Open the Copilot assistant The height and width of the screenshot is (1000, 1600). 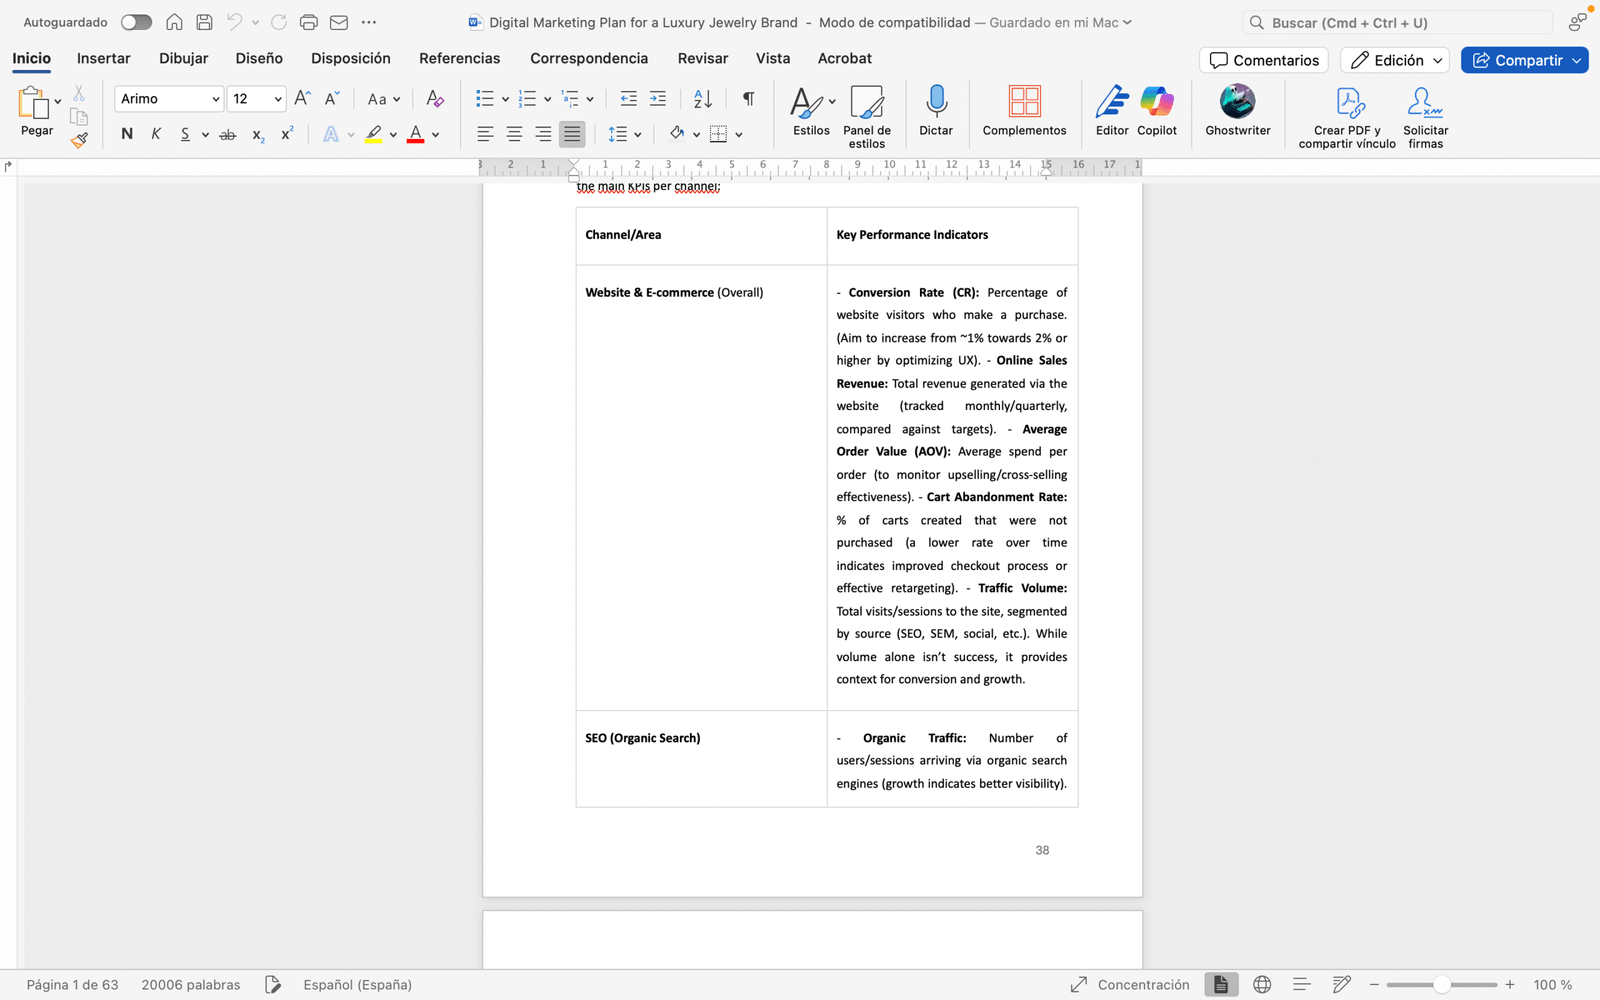1157,102
